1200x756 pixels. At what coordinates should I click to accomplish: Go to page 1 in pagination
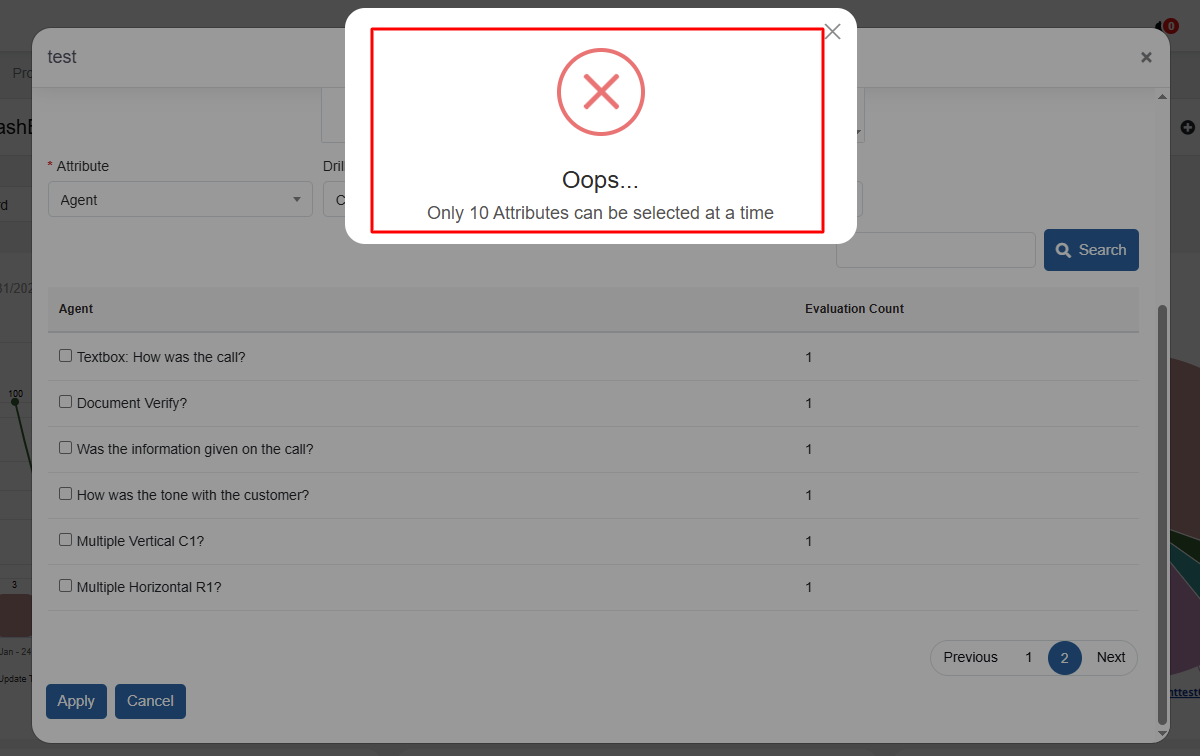[x=1028, y=658]
